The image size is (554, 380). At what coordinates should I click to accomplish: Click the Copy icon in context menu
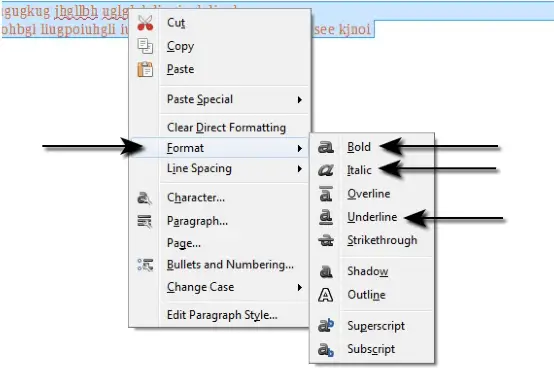(x=145, y=46)
